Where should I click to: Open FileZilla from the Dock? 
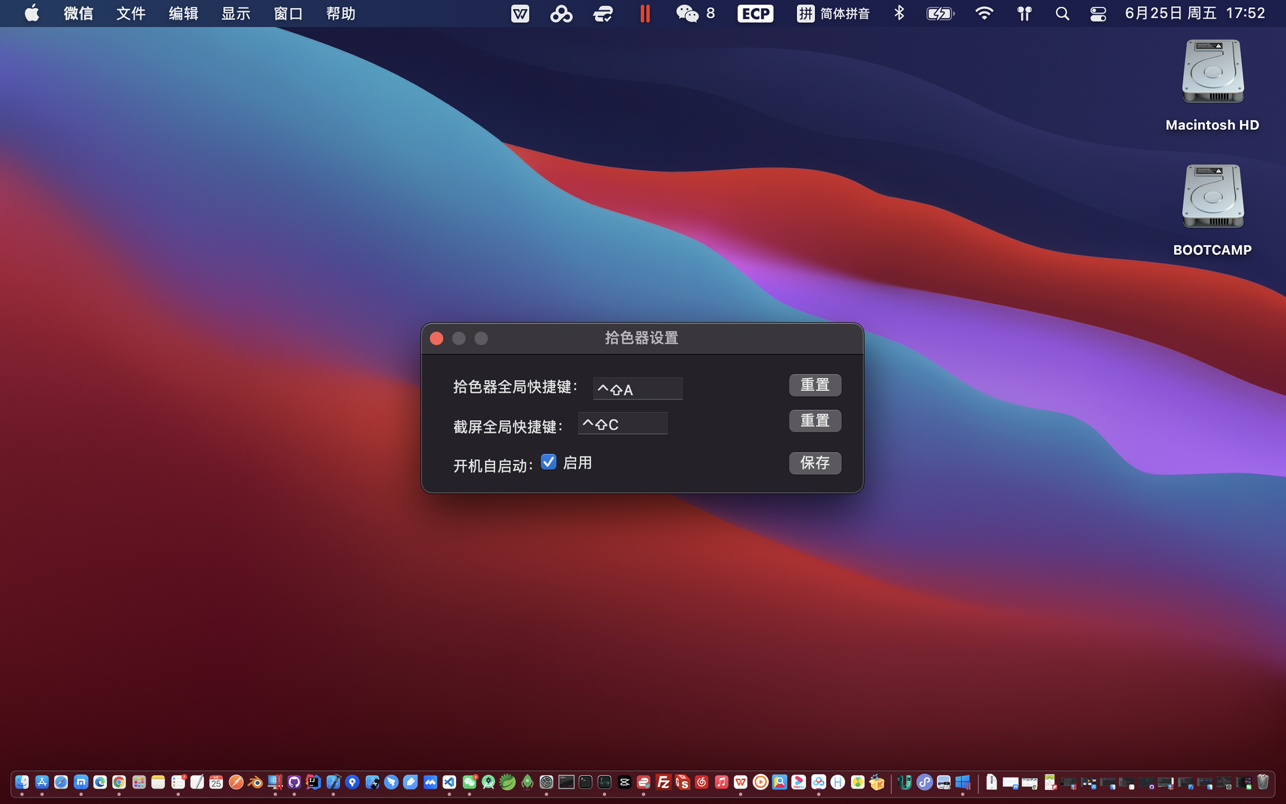[663, 782]
